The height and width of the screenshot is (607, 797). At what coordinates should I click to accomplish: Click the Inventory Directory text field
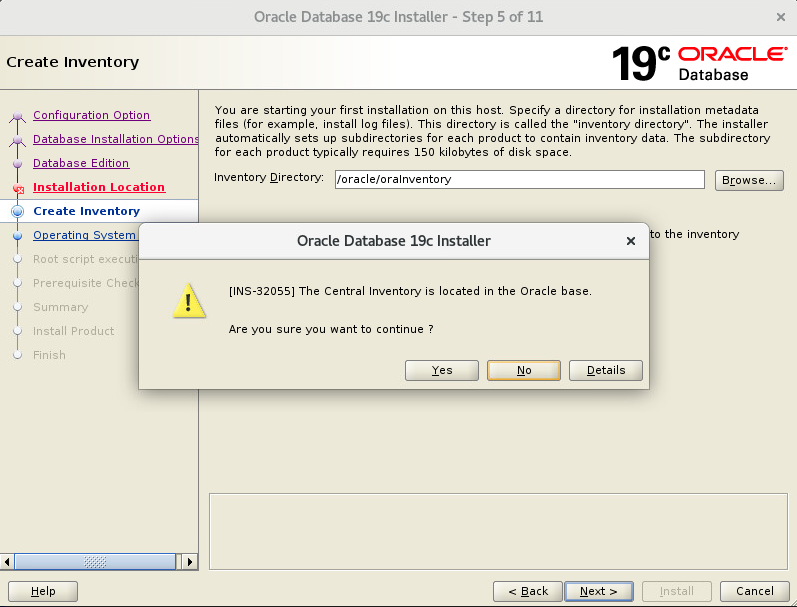pos(519,179)
